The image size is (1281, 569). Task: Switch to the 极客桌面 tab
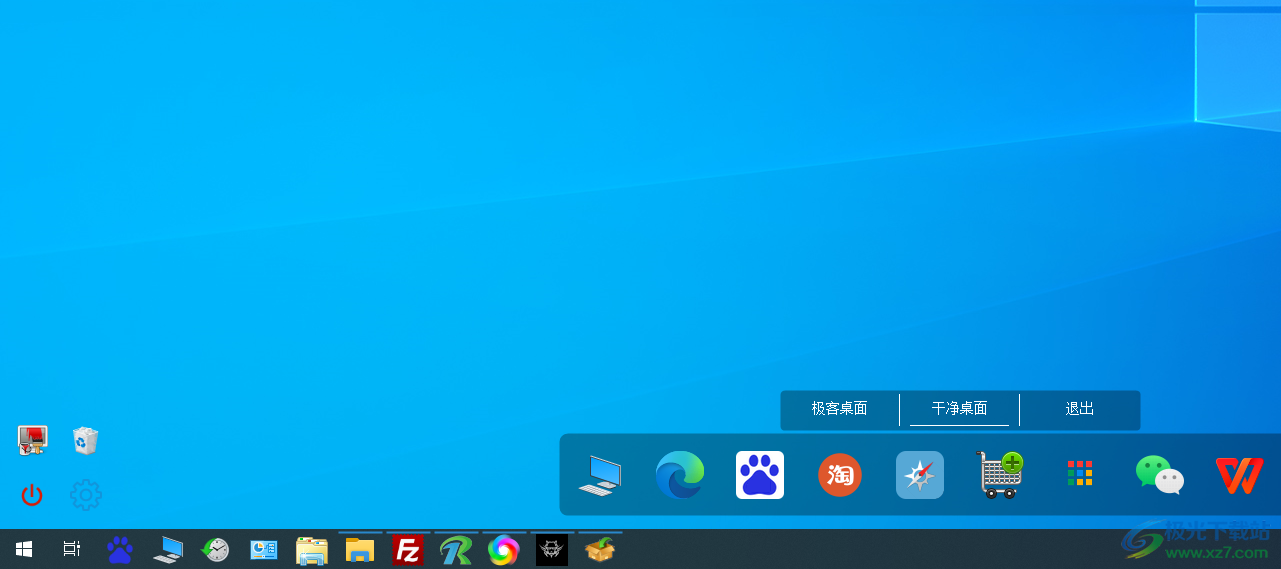tap(839, 409)
